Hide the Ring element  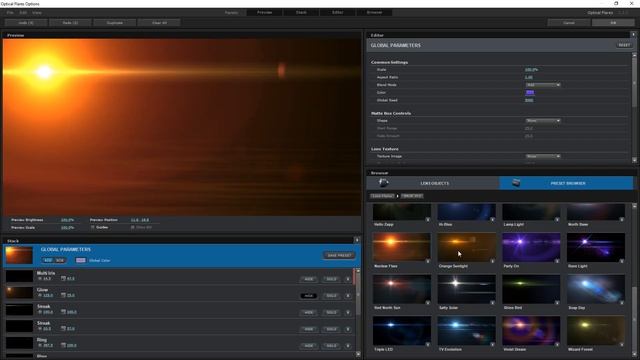(309, 346)
